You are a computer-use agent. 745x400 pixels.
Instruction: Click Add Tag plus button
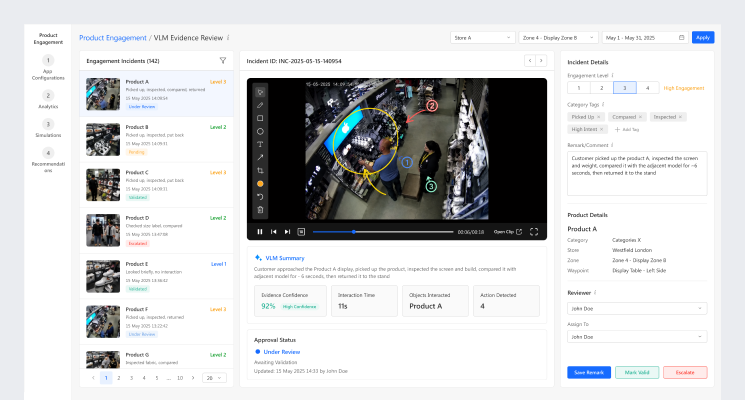coord(627,129)
